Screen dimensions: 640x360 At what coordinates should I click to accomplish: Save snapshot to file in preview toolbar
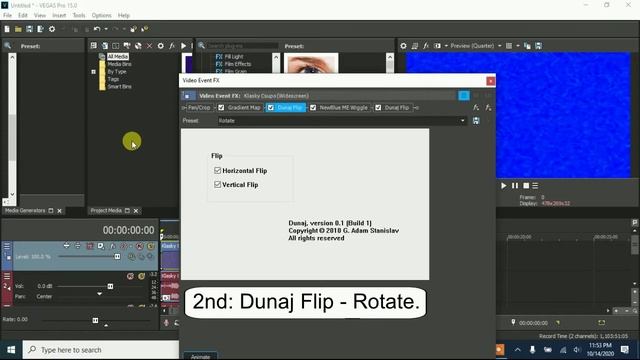[x=539, y=46]
